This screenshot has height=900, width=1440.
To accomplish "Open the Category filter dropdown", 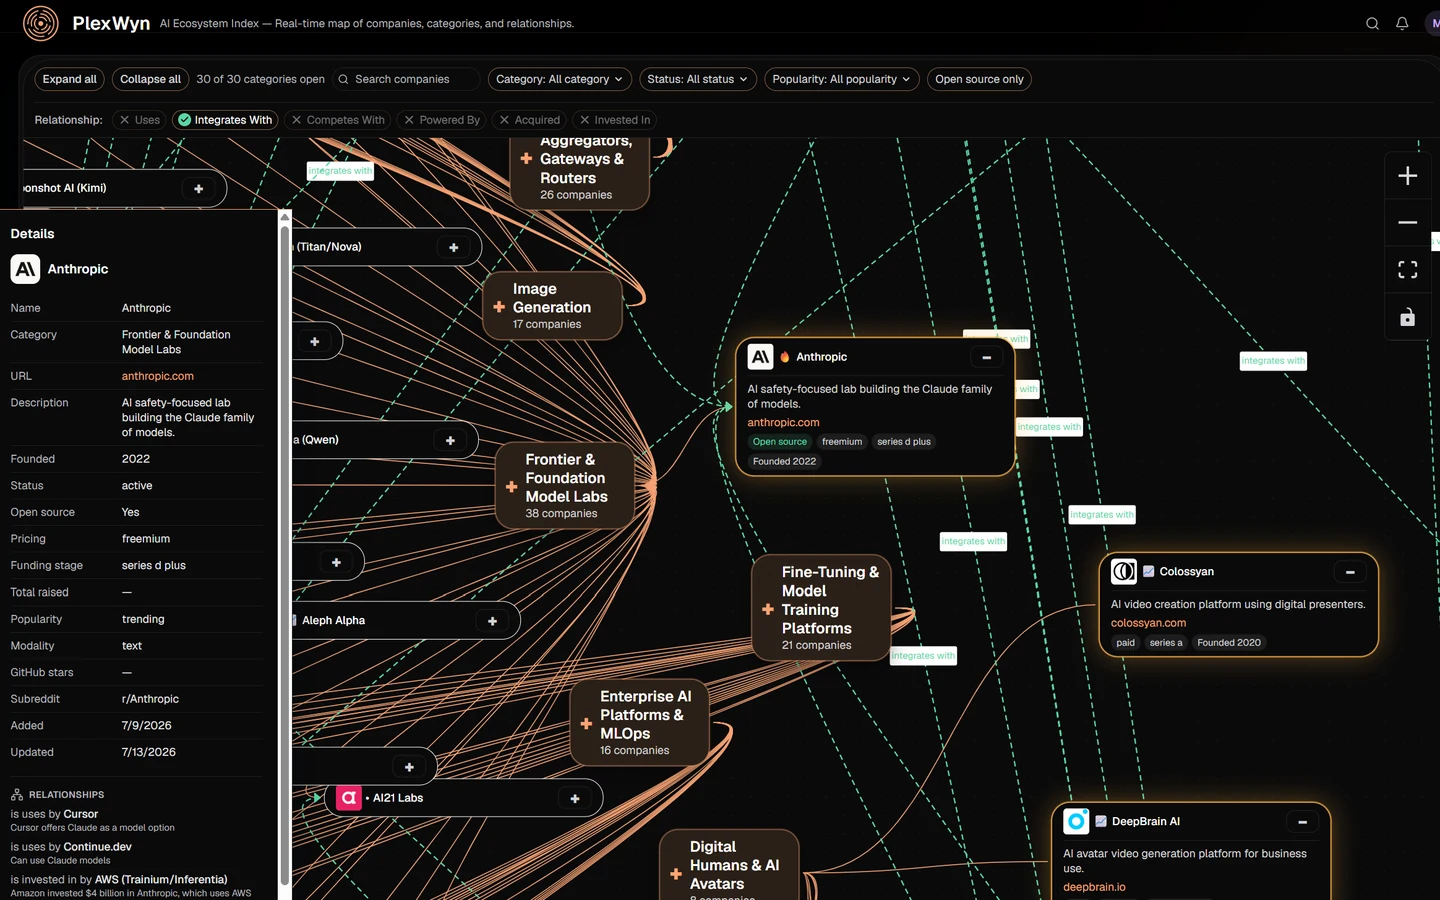I will coord(559,79).
